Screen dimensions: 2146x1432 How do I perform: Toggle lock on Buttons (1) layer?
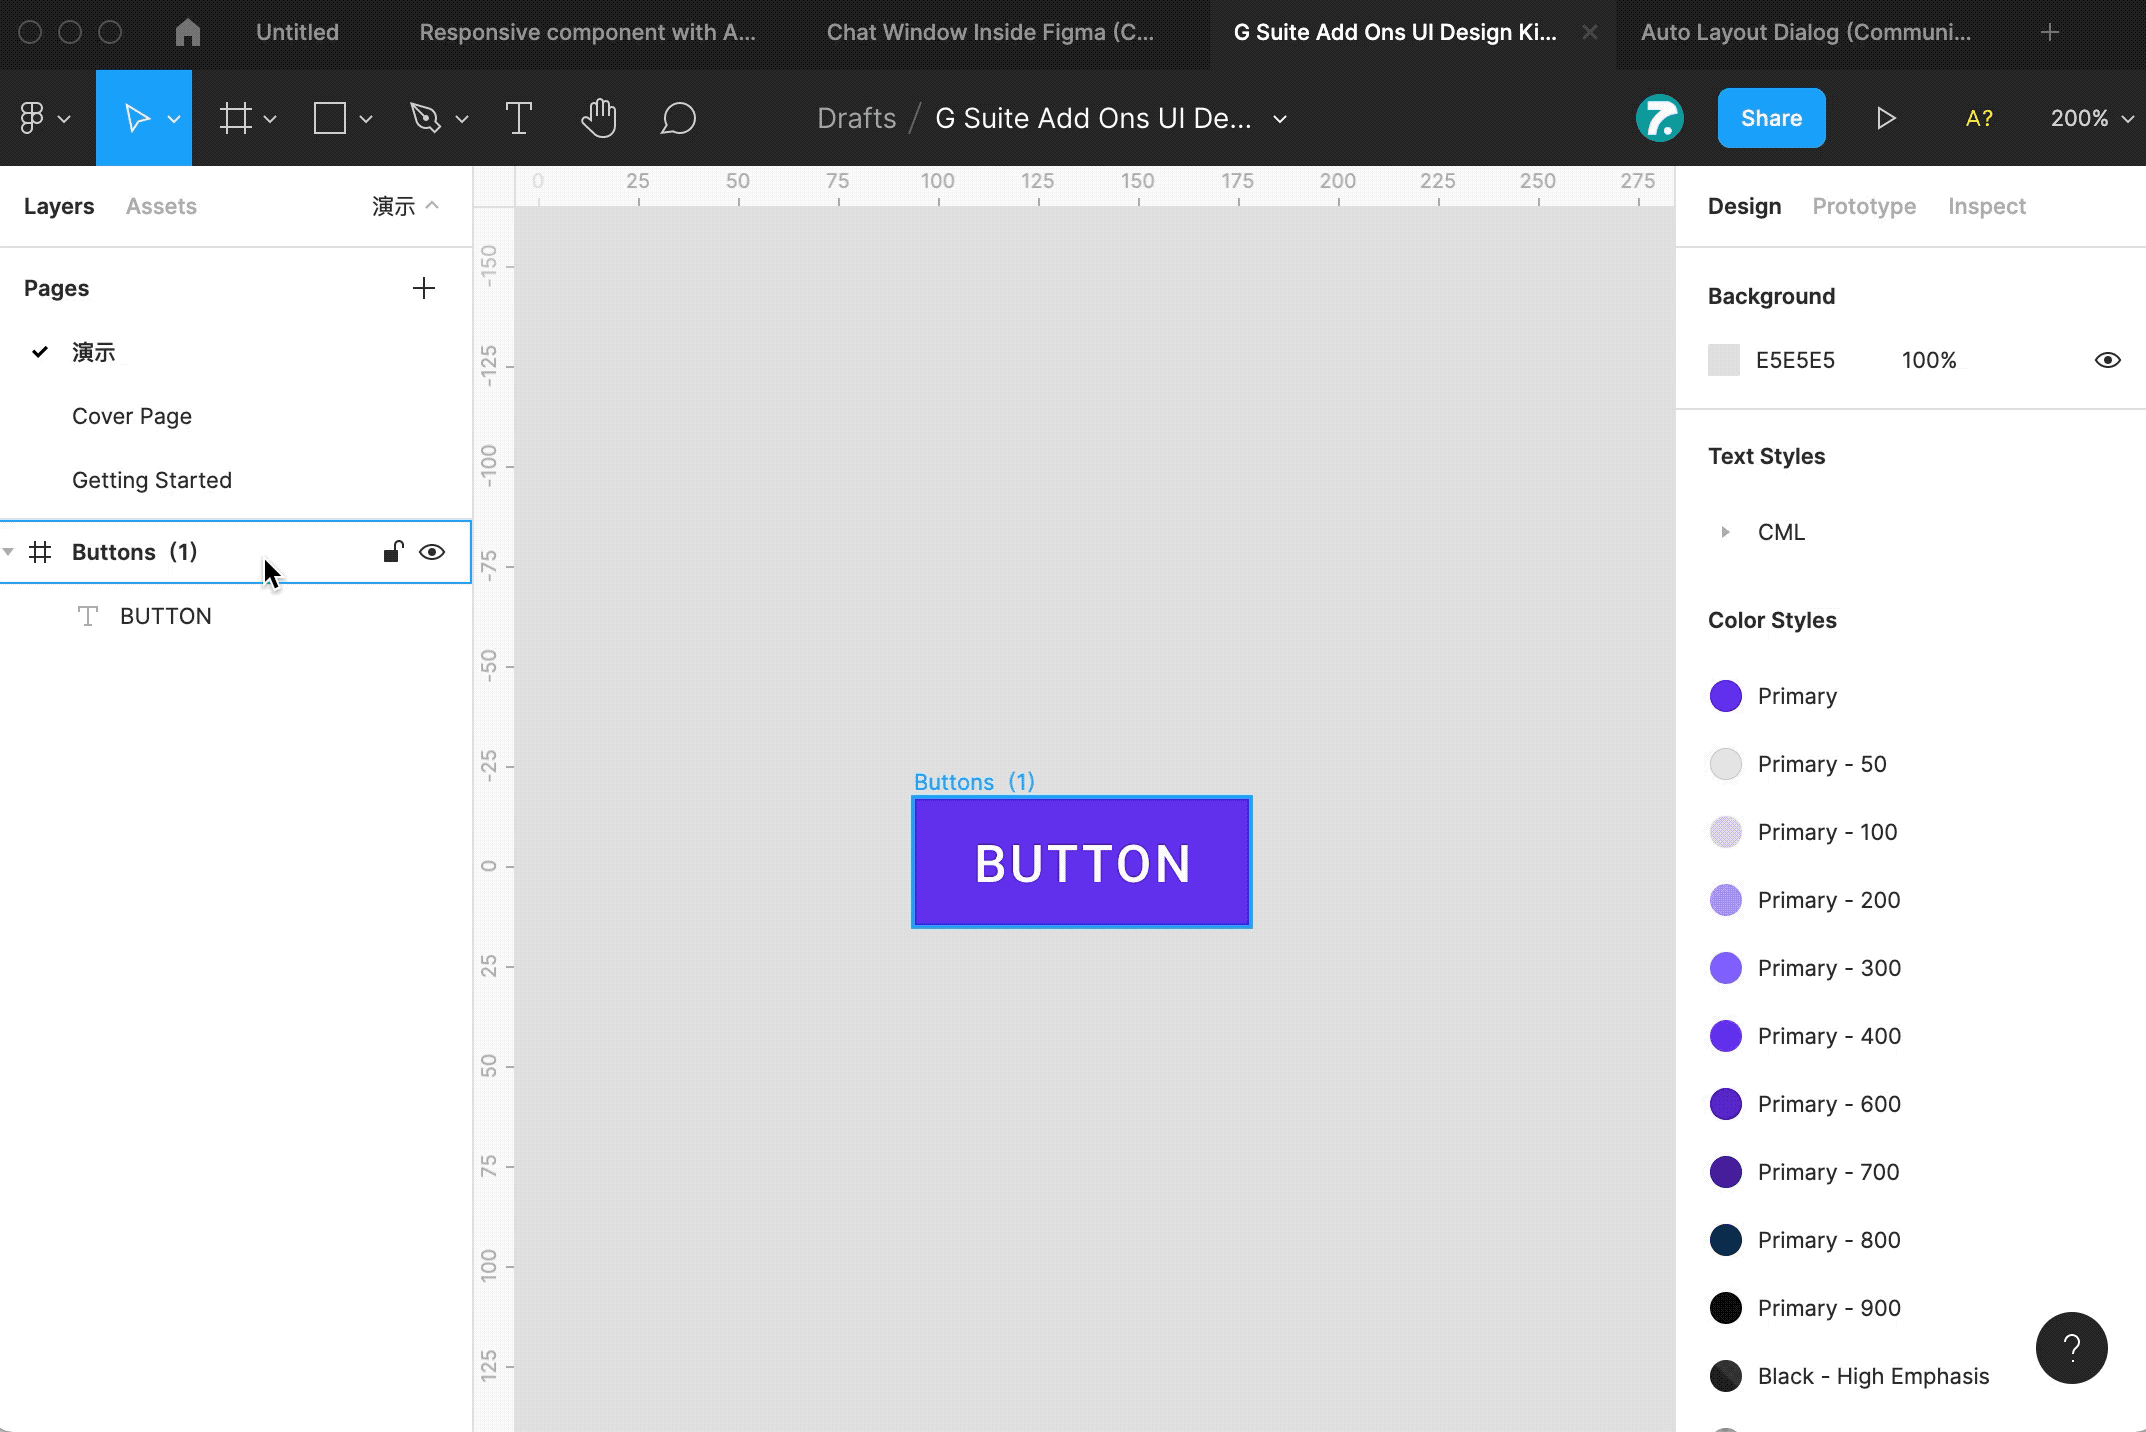click(393, 551)
